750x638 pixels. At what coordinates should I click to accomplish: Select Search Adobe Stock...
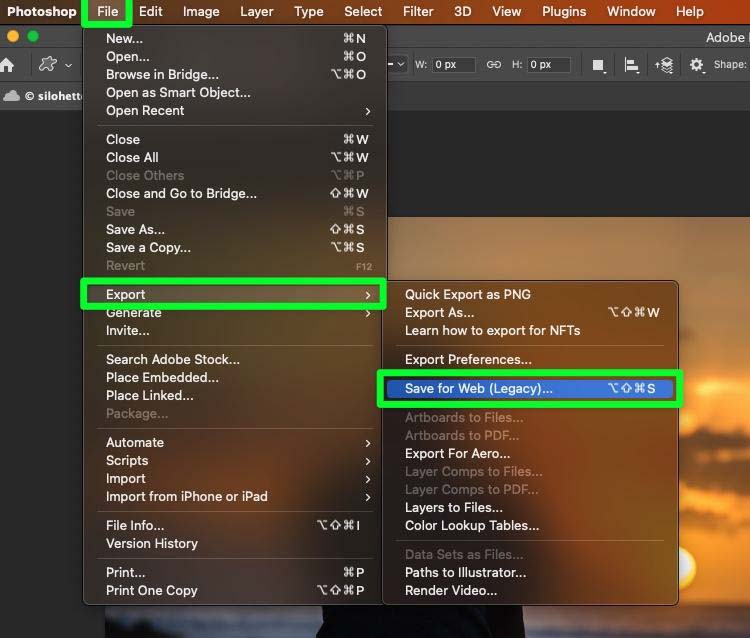pos(234,360)
